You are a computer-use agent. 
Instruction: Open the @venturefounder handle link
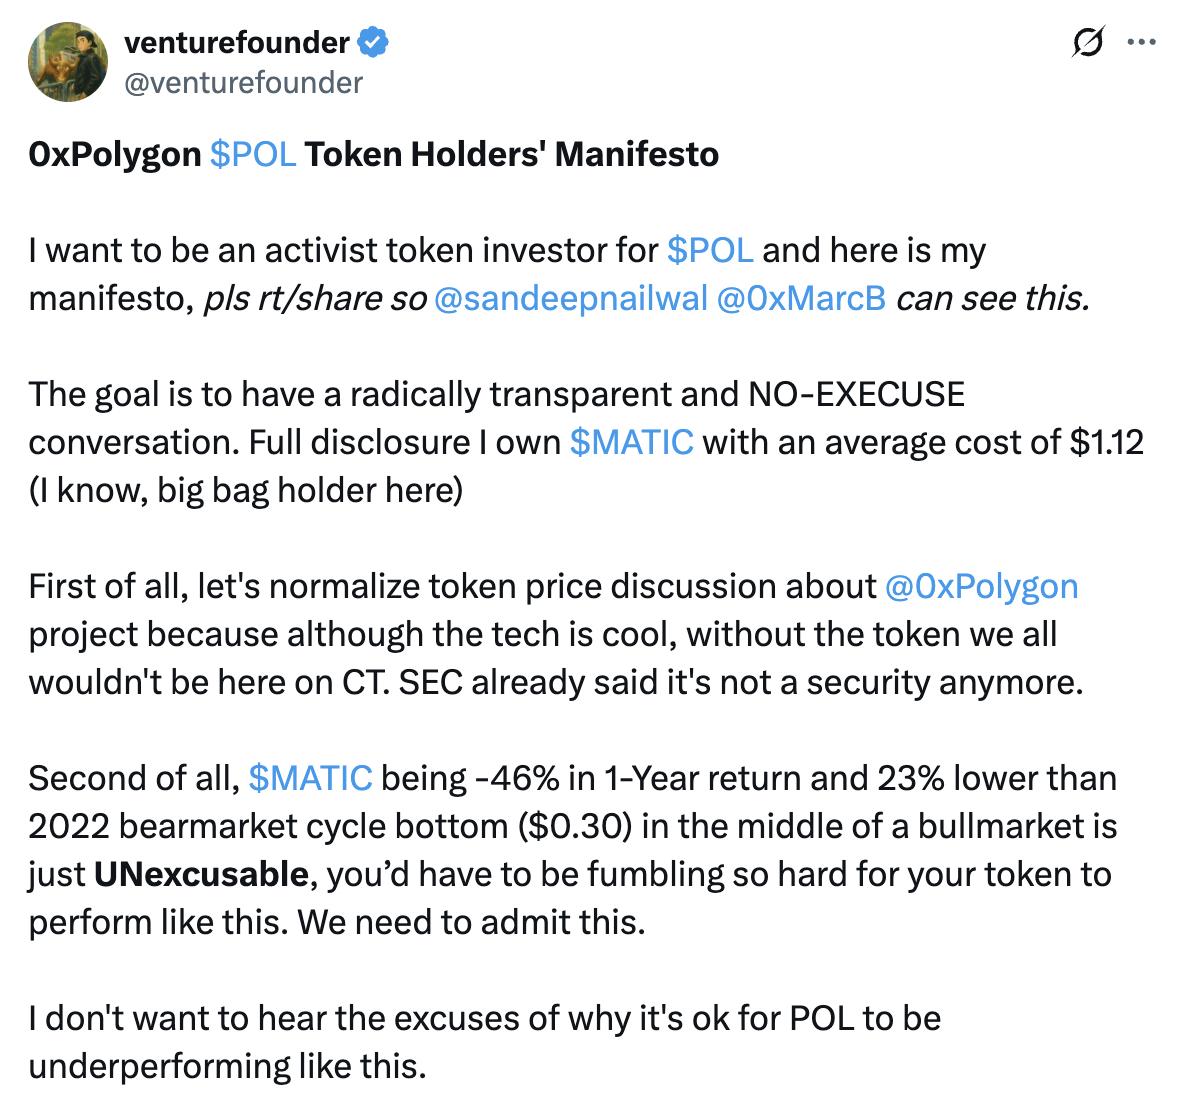(242, 82)
